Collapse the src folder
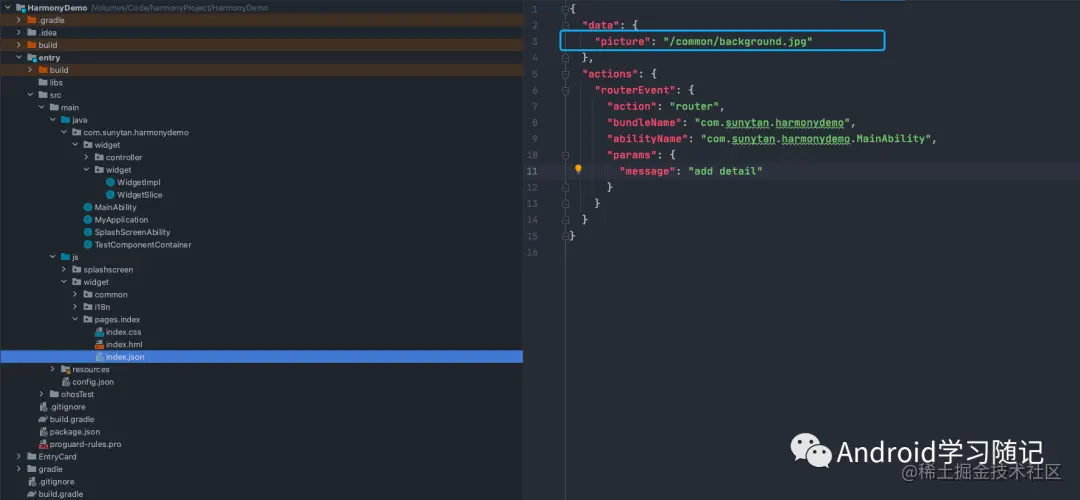Screen dimensions: 1080x500 (30, 95)
